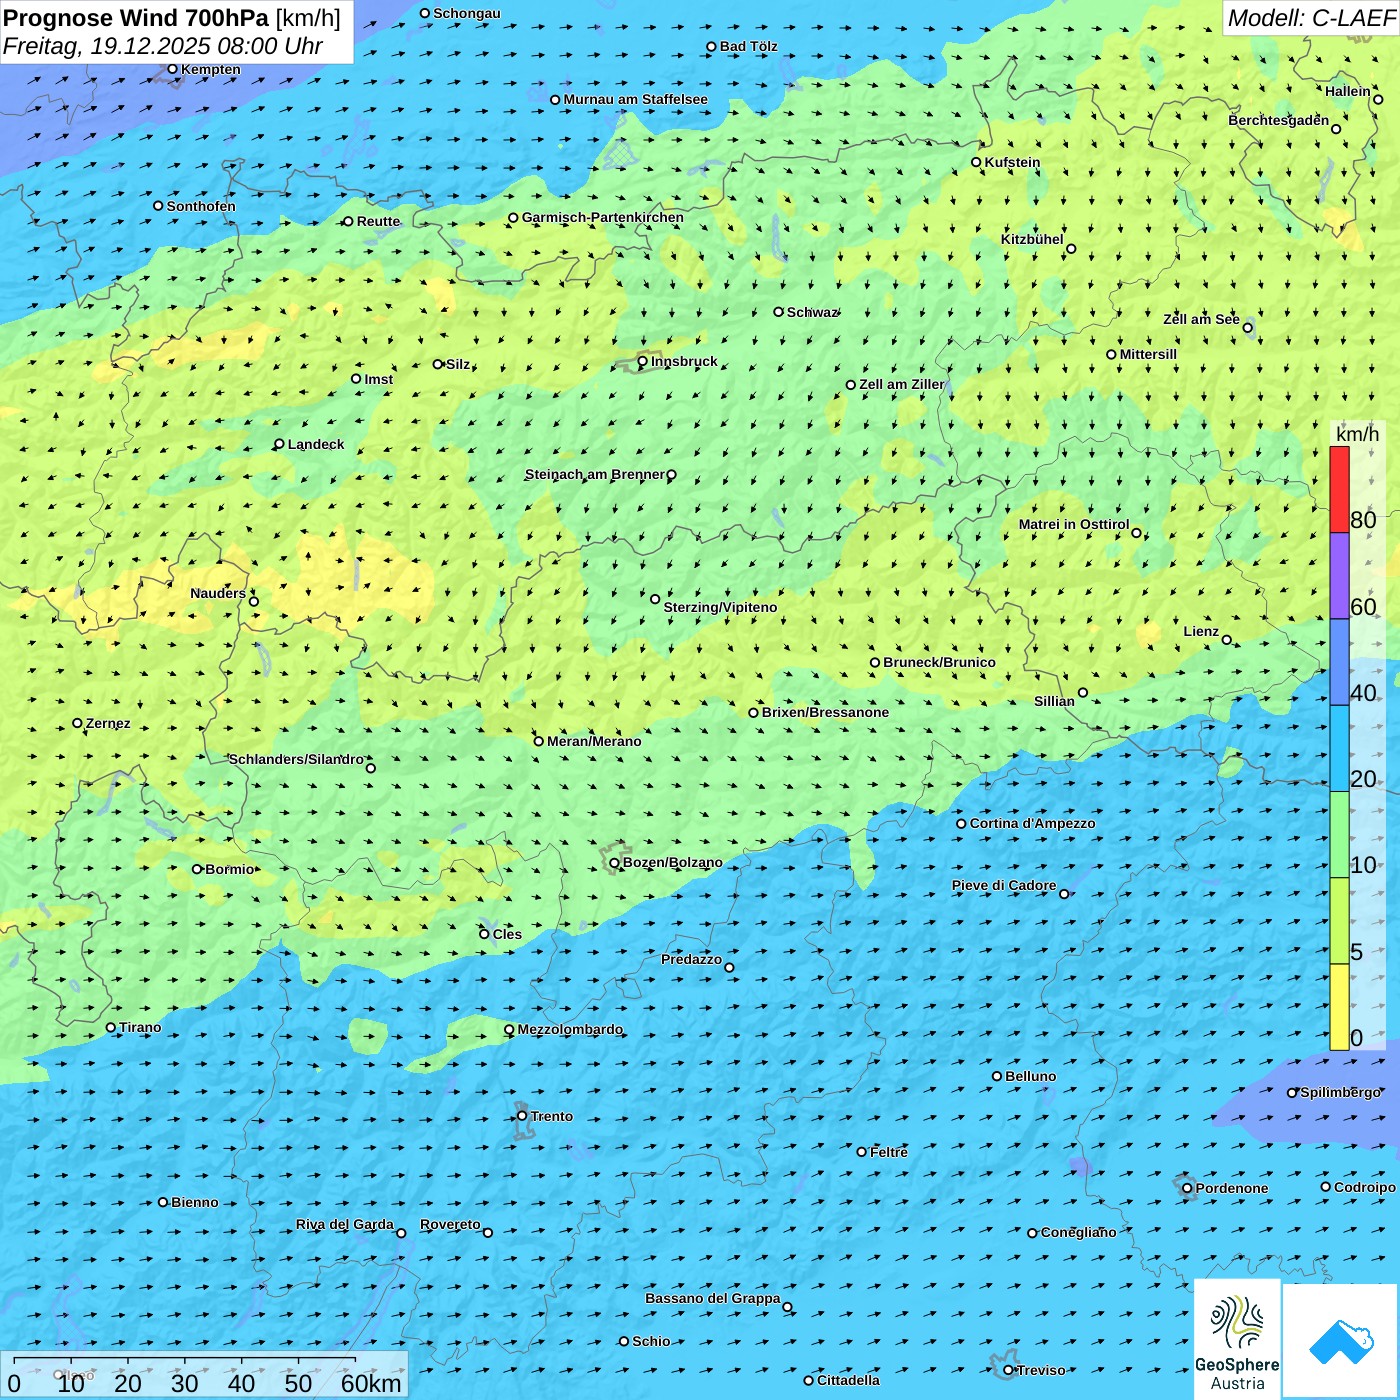
Task: Select the yellow 0 km/h legend swatch
Action: click(x=1339, y=1007)
